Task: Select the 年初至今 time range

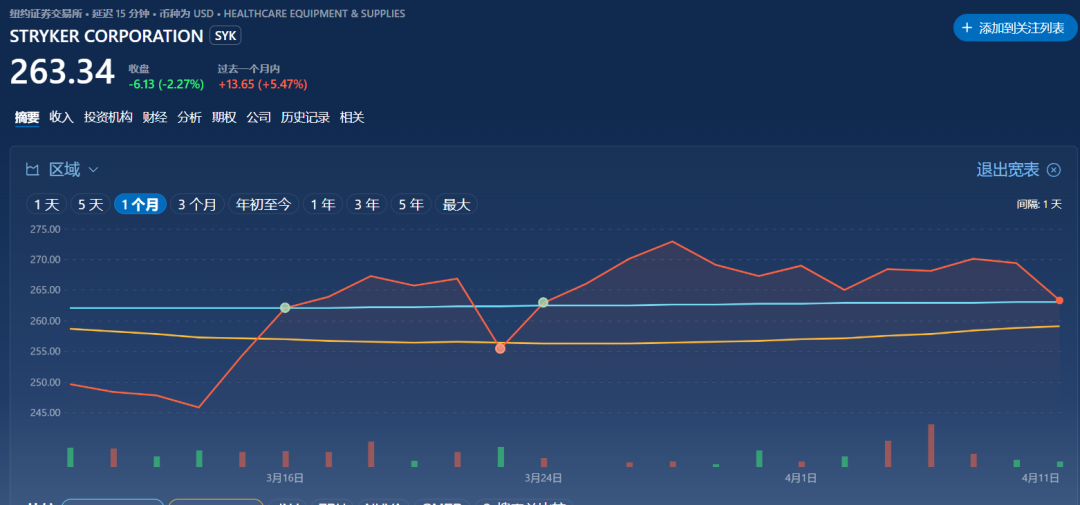Action: 264,205
